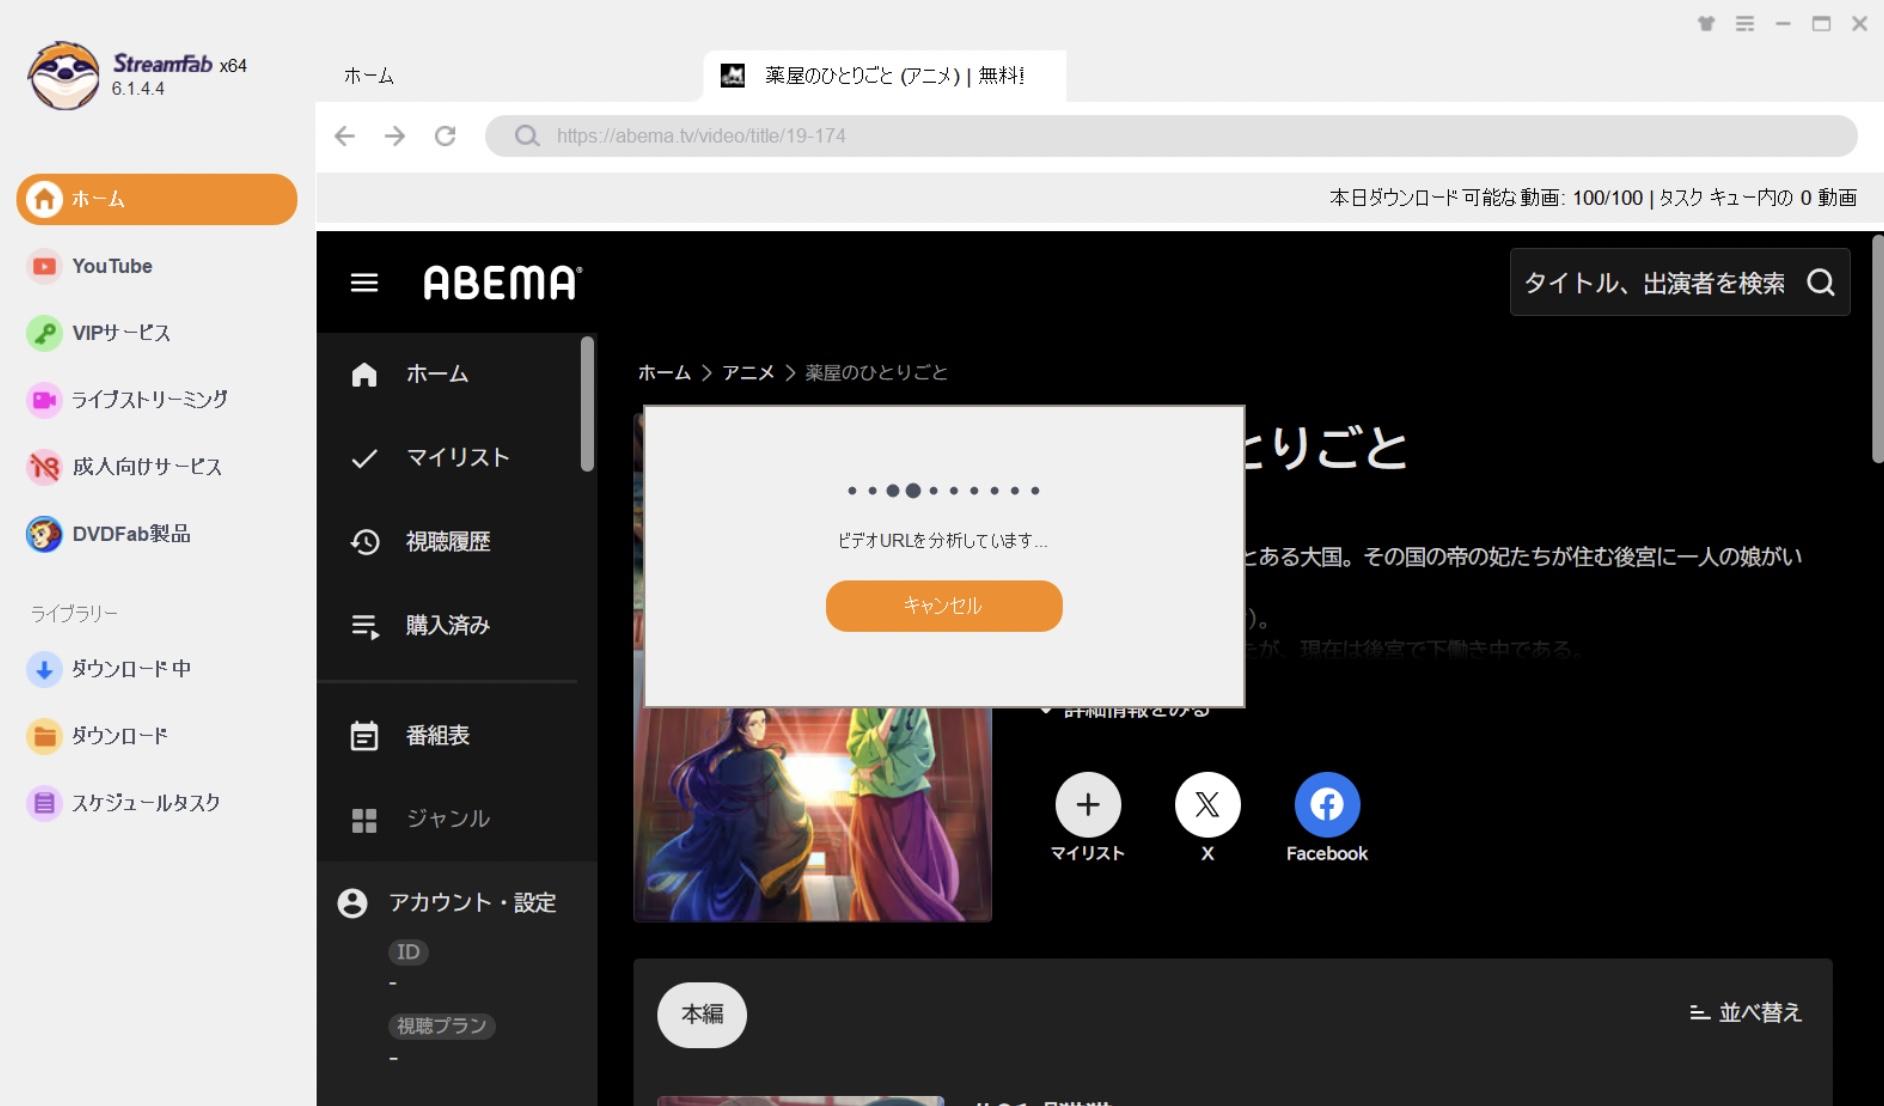
Task: Click the ABEMA sidebar scrollbar
Action: click(x=587, y=403)
